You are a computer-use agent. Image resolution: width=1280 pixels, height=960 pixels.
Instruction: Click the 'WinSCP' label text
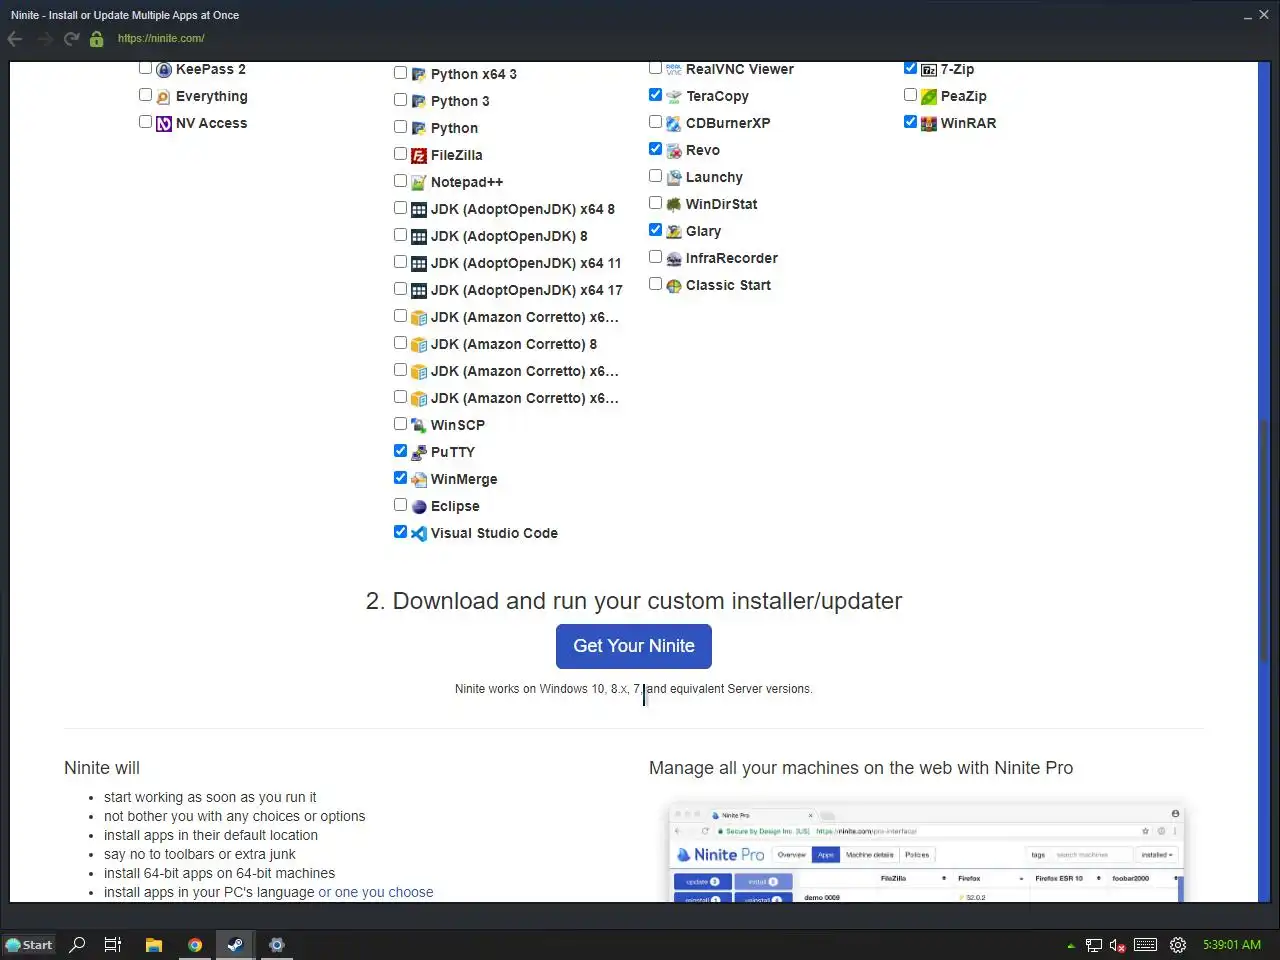coord(458,426)
